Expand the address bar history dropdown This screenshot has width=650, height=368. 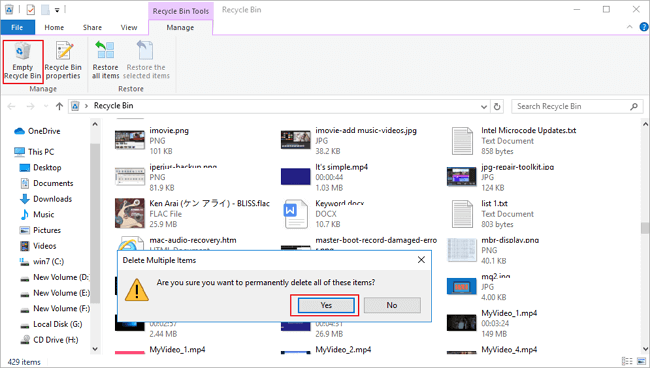(483, 107)
